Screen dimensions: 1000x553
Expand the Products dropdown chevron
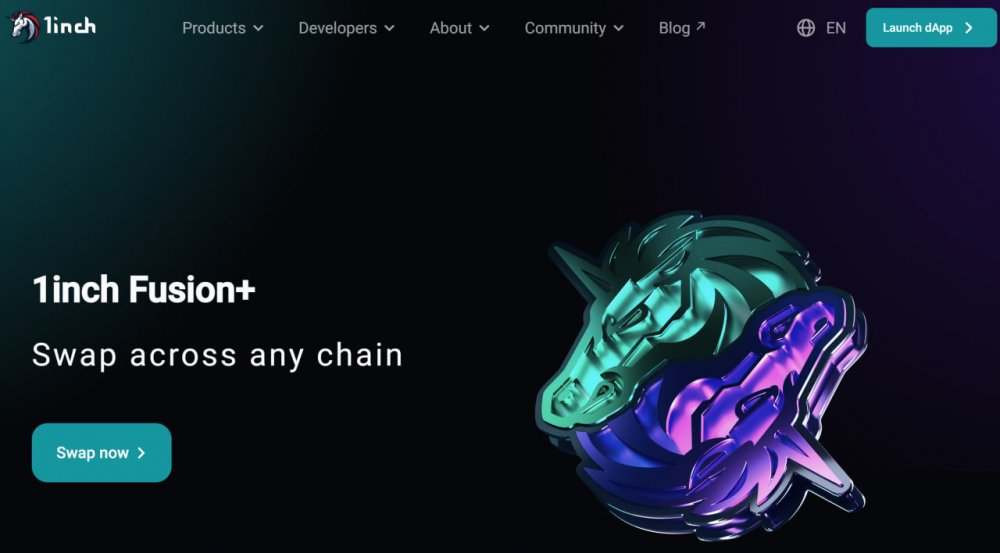click(x=258, y=28)
